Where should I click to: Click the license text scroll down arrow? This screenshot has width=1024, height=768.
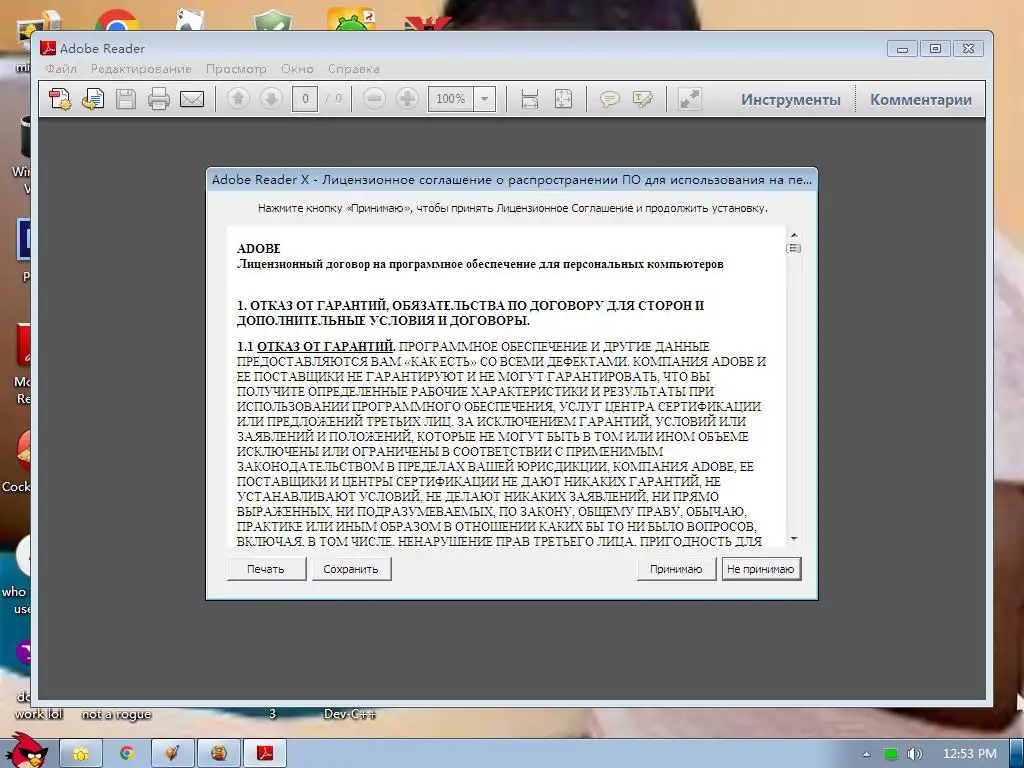[x=794, y=539]
